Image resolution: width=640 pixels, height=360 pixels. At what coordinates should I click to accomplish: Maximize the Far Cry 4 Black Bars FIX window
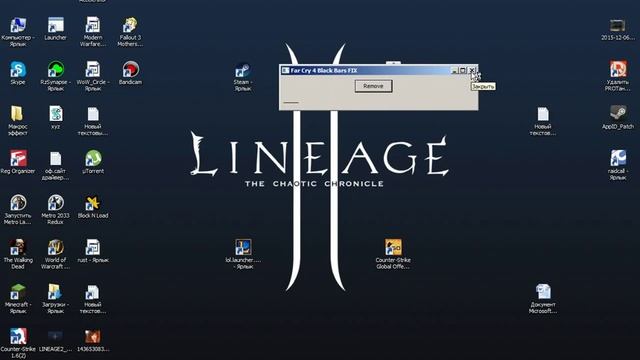click(x=463, y=71)
